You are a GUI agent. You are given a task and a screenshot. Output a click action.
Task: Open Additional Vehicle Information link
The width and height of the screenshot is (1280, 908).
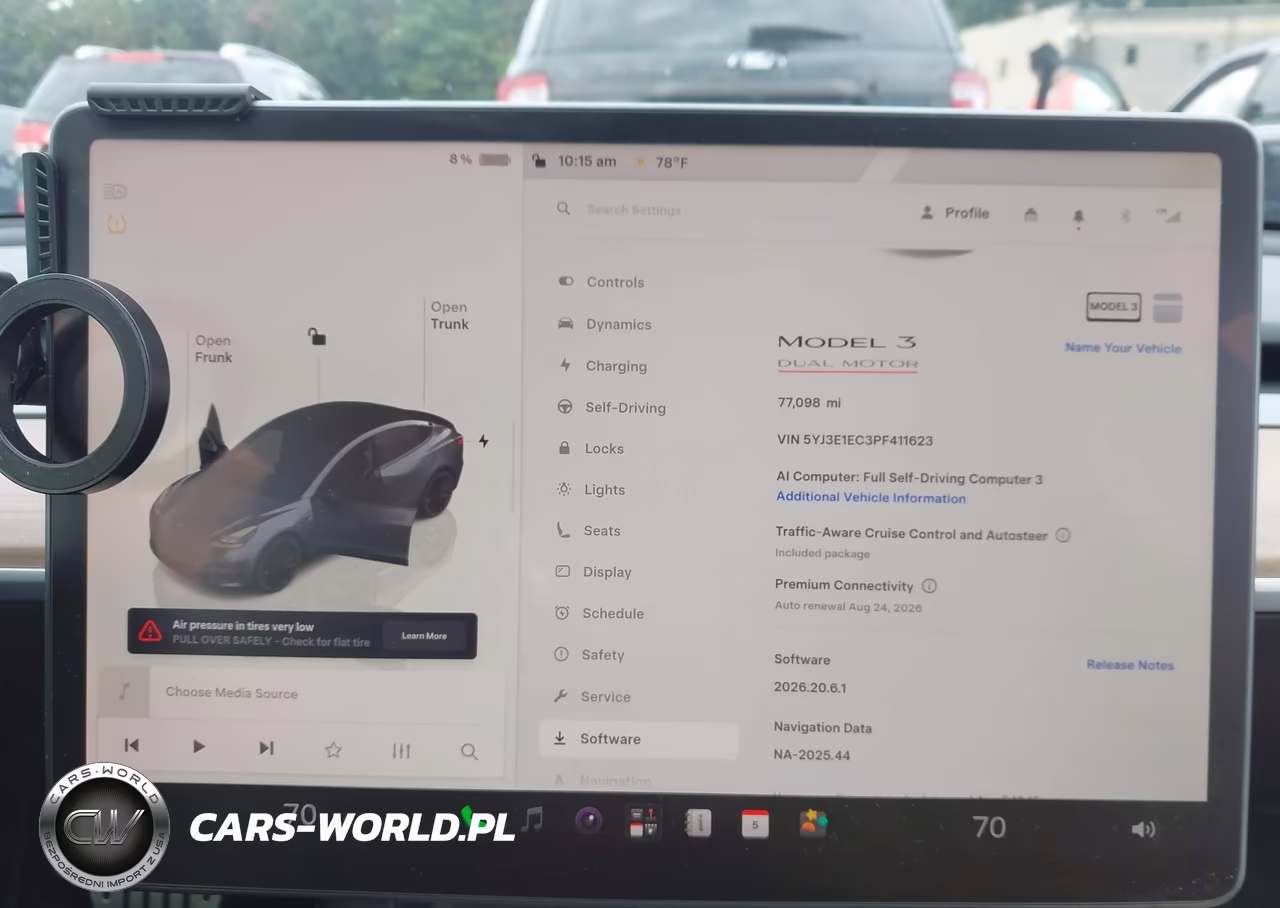tap(871, 498)
